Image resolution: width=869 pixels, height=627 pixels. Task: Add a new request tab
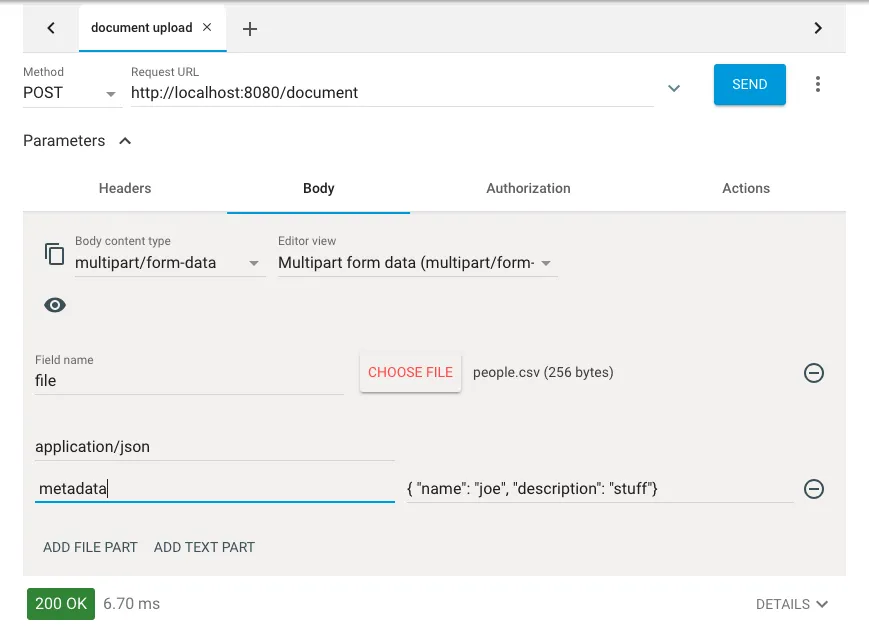tap(250, 29)
